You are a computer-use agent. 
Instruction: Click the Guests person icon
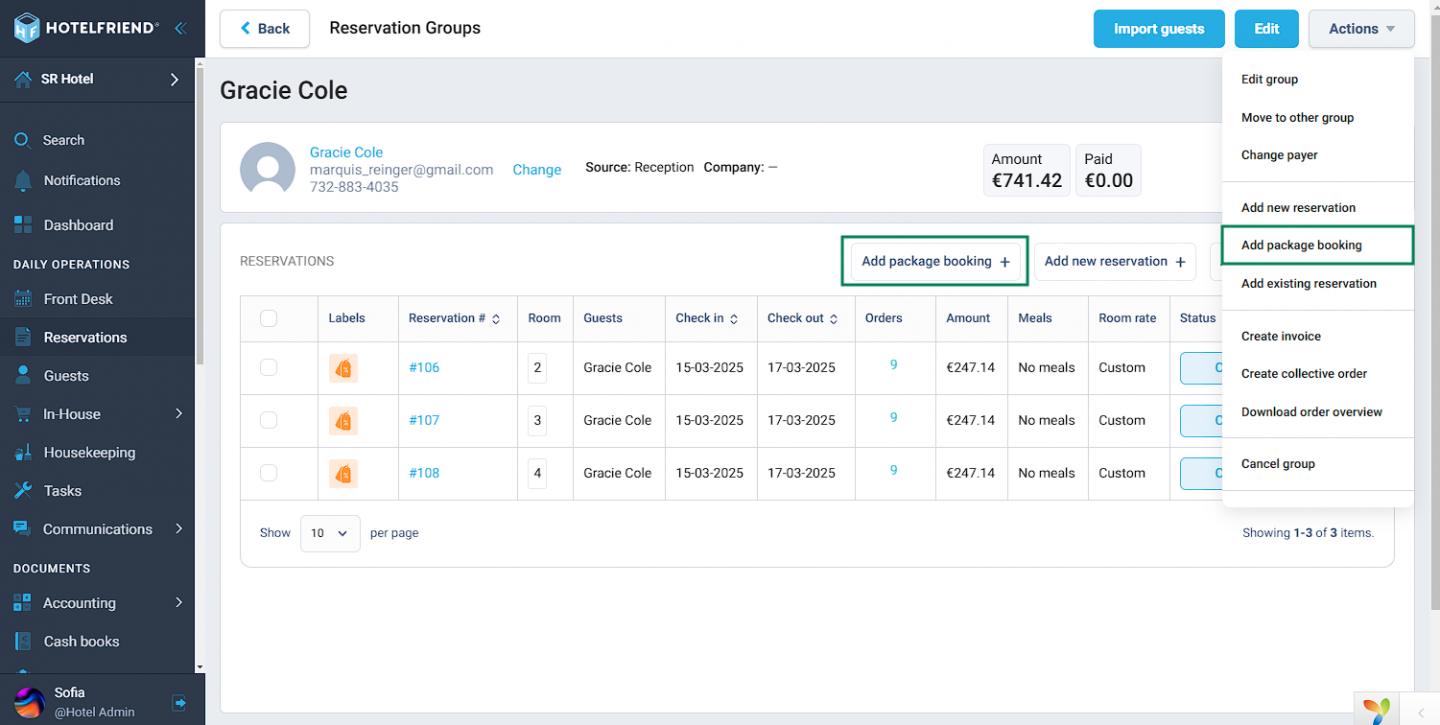tap(23, 376)
